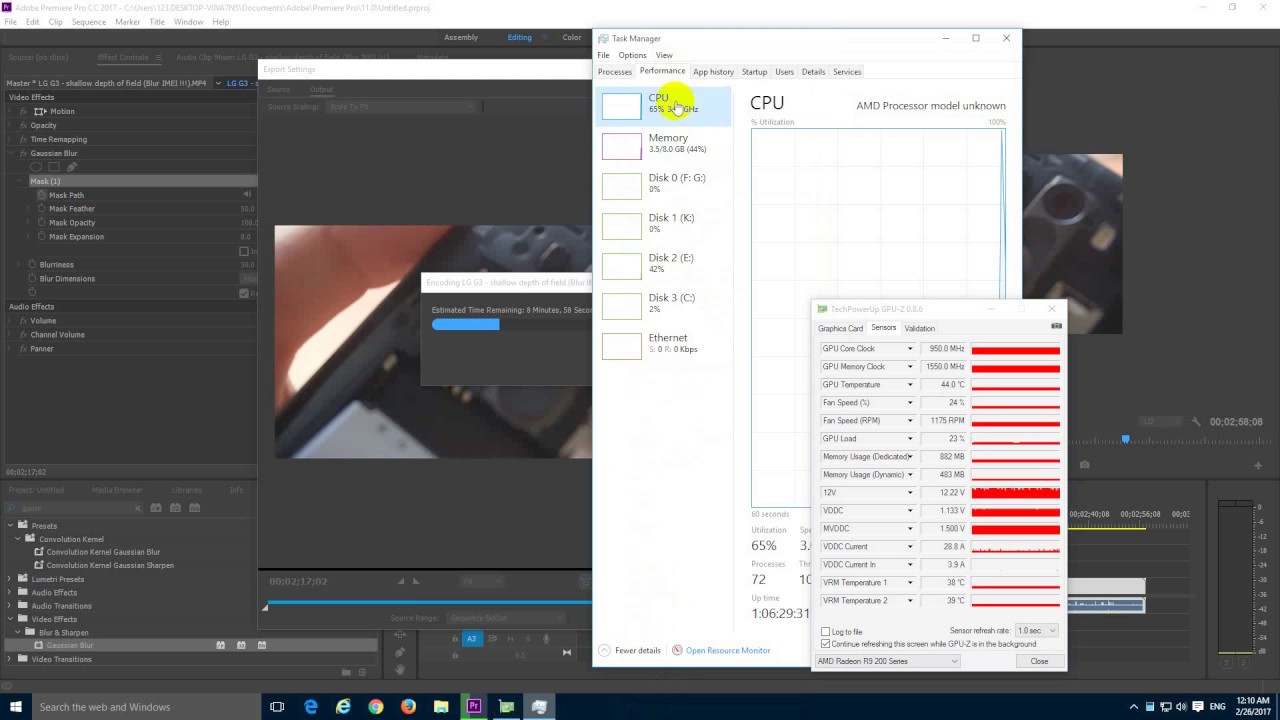Clear the Effects search with the X icon
Image resolution: width=1280 pixels, height=720 pixels.
pyautogui.click(x=138, y=508)
